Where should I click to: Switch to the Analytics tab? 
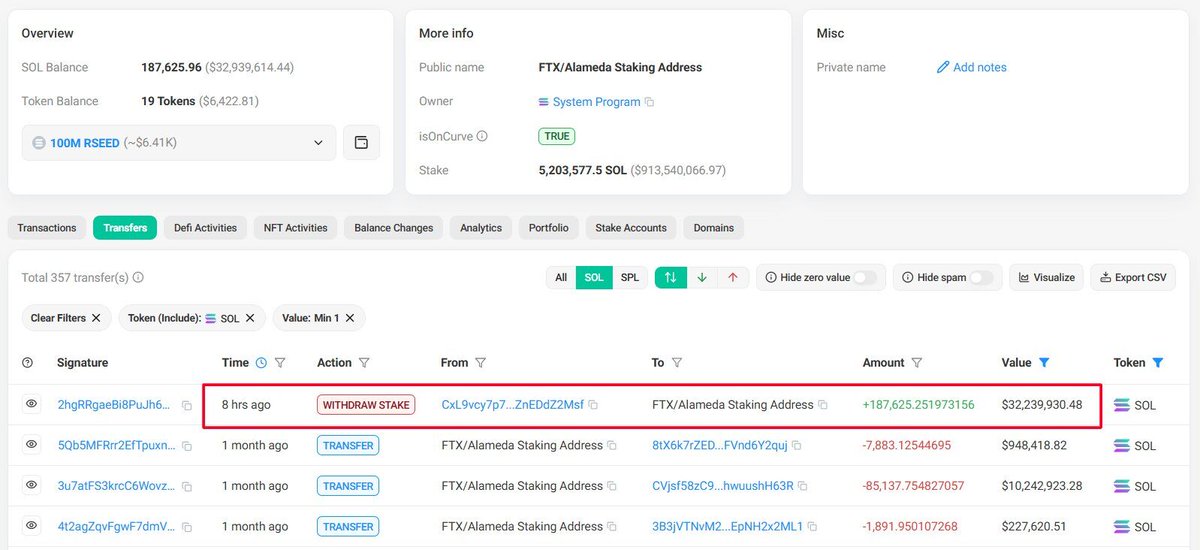[x=481, y=228]
